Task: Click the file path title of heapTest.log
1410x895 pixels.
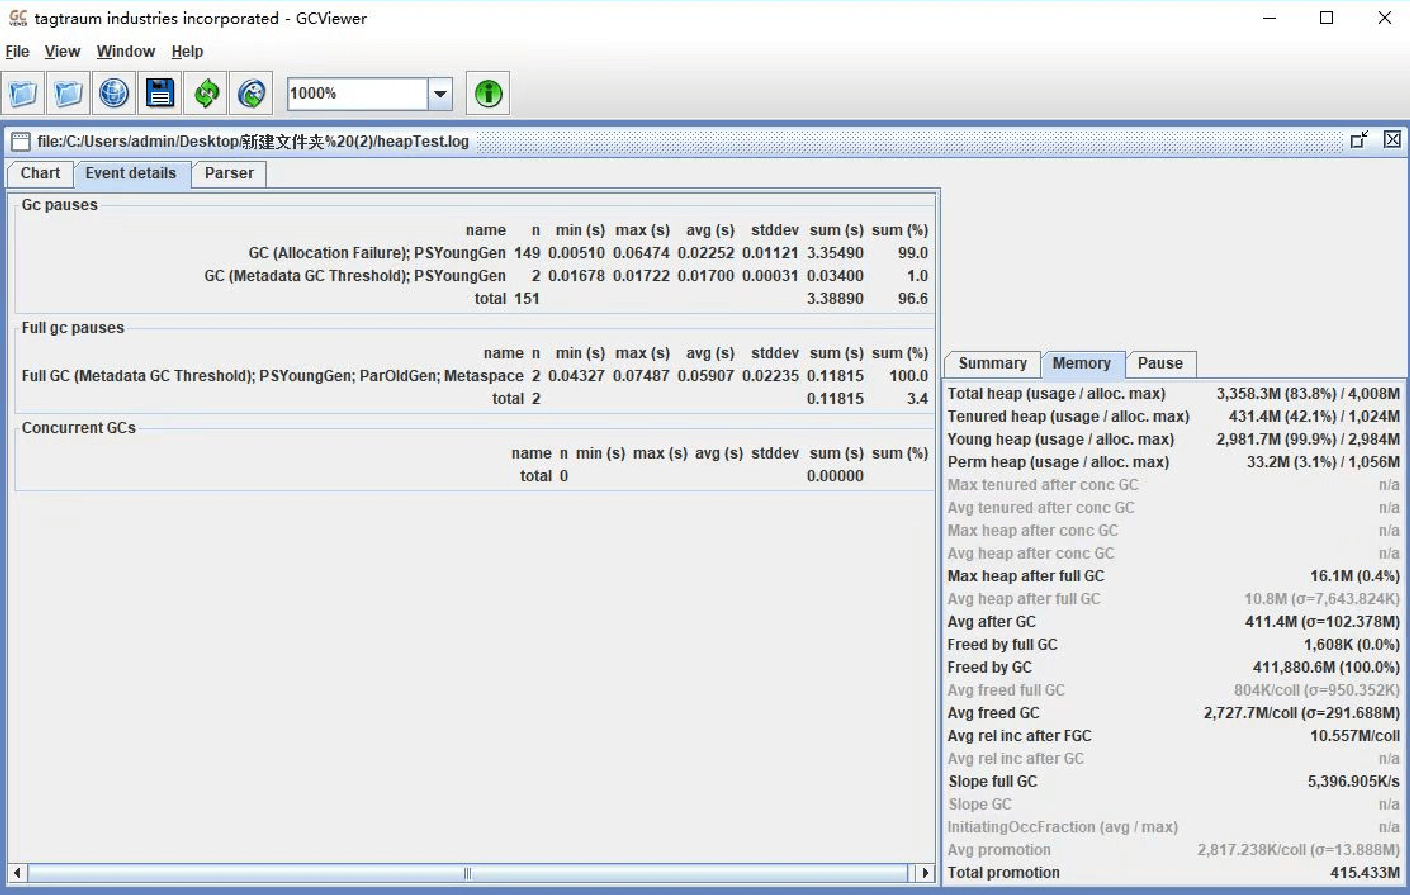Action: [x=253, y=142]
